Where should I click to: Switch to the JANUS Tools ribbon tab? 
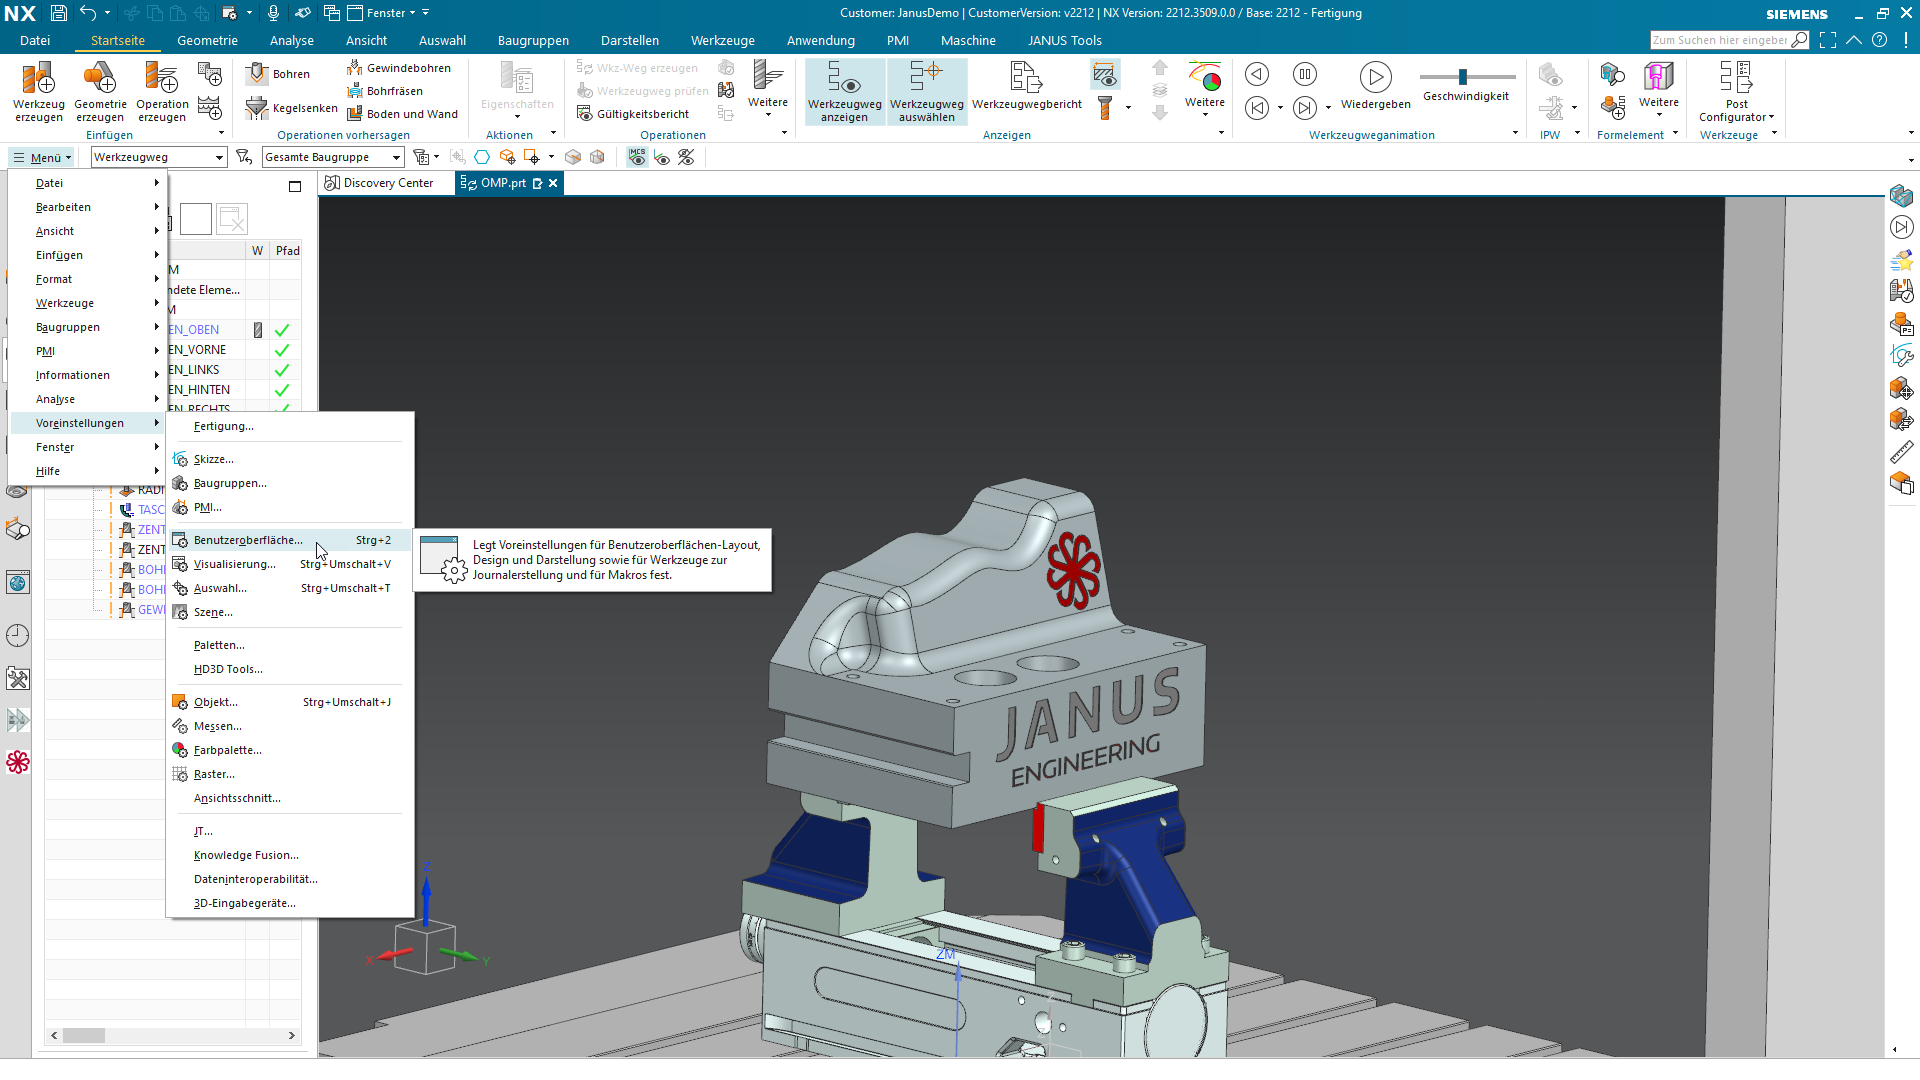[1064, 40]
